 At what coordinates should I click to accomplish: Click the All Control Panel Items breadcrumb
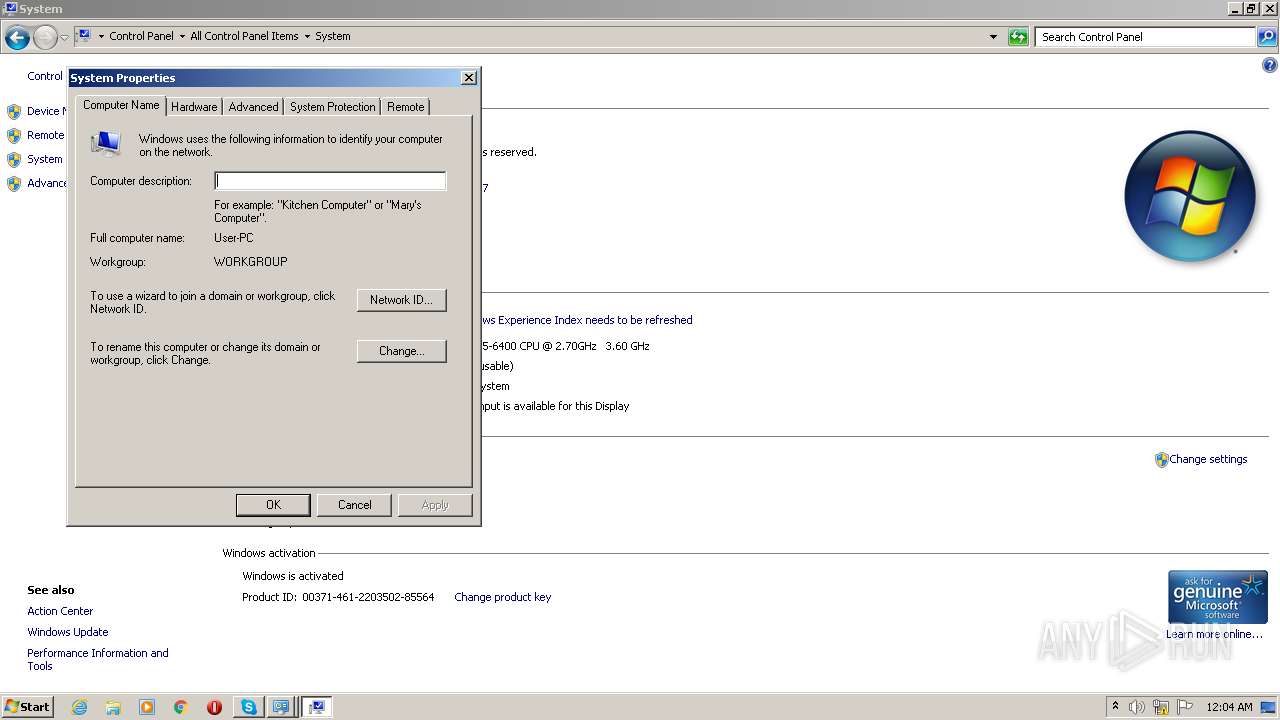click(x=244, y=36)
